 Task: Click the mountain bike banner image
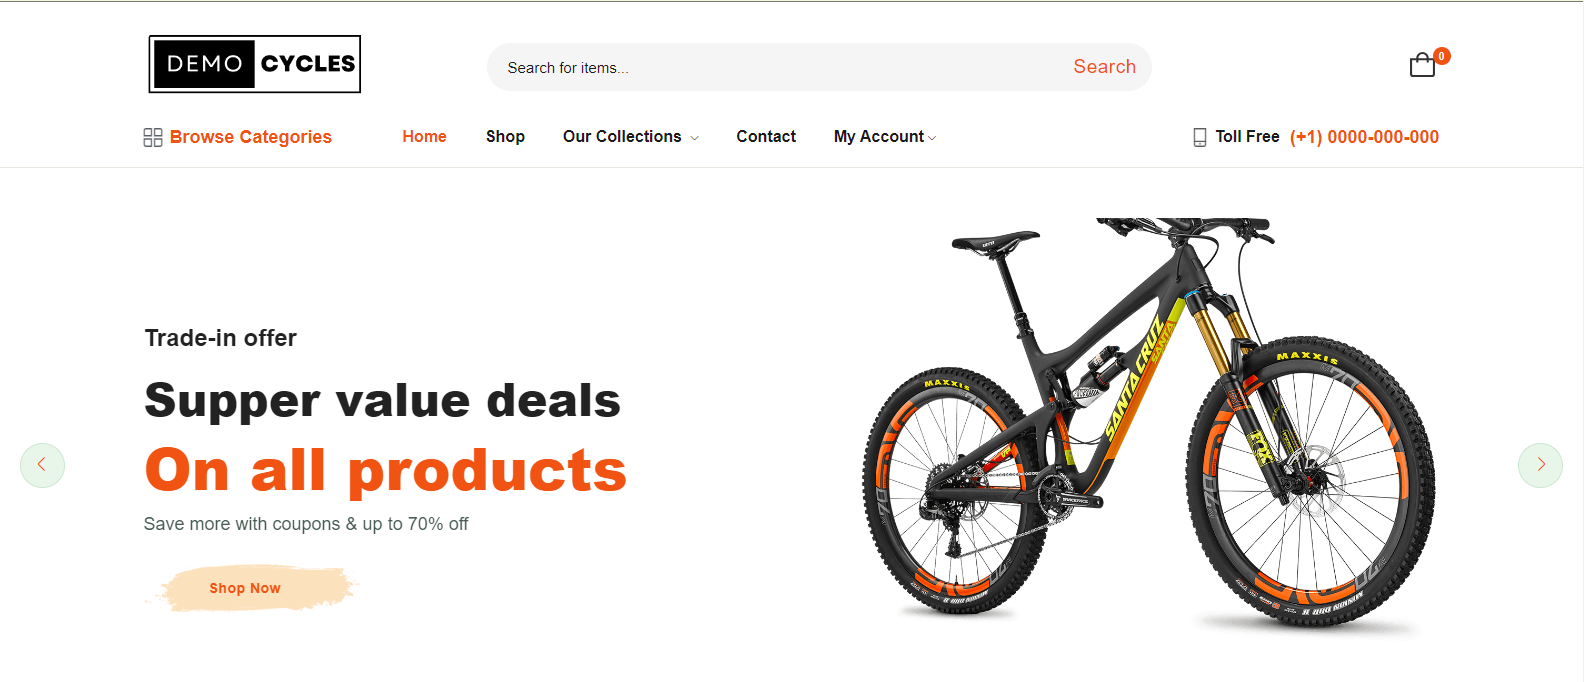coord(1149,425)
